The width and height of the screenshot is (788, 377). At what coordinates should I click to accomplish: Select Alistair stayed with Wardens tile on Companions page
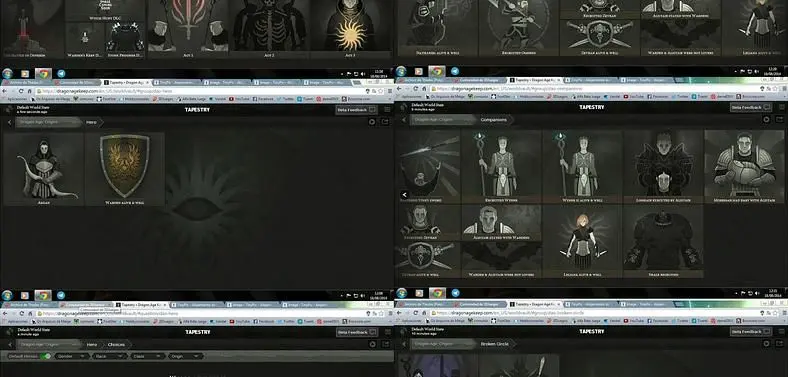point(502,223)
